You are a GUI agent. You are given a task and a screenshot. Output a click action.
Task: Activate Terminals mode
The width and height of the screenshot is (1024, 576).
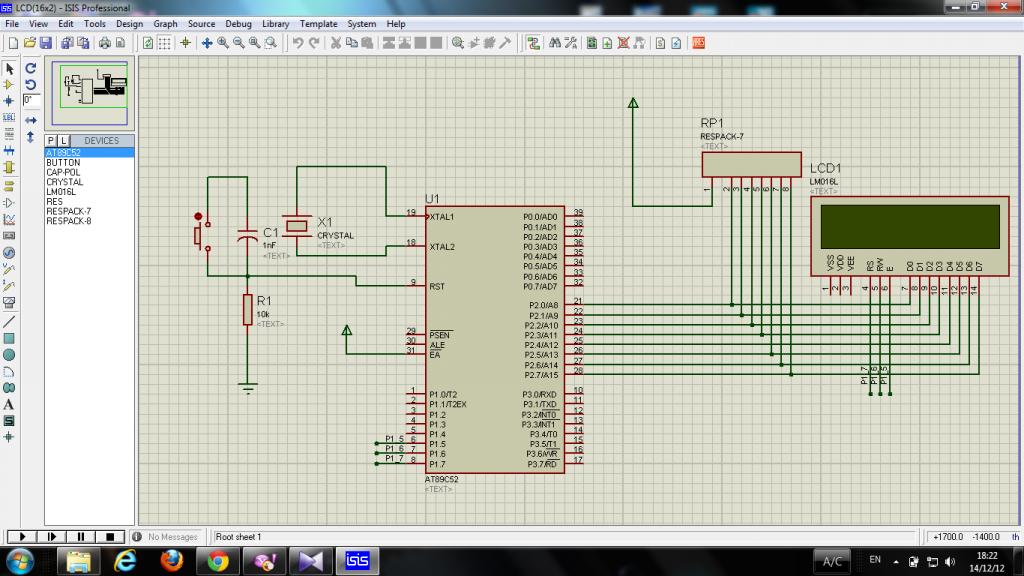(x=9, y=185)
